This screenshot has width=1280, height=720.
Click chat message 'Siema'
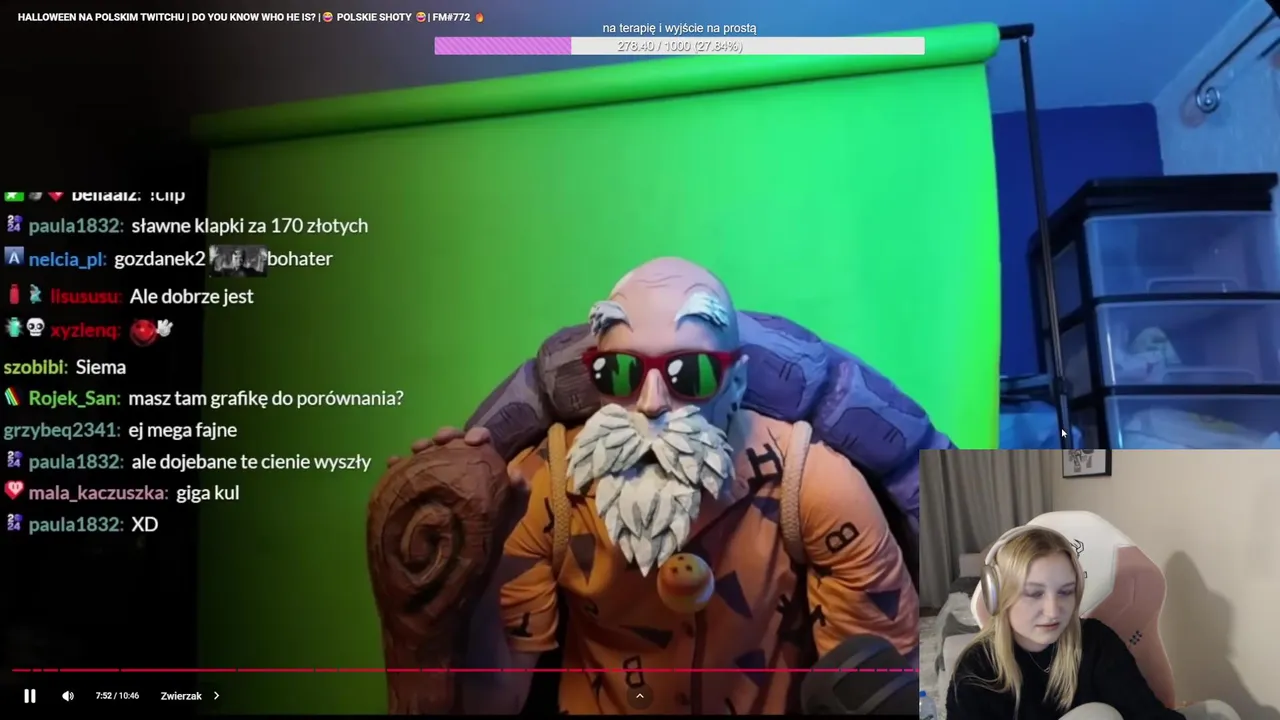point(100,367)
